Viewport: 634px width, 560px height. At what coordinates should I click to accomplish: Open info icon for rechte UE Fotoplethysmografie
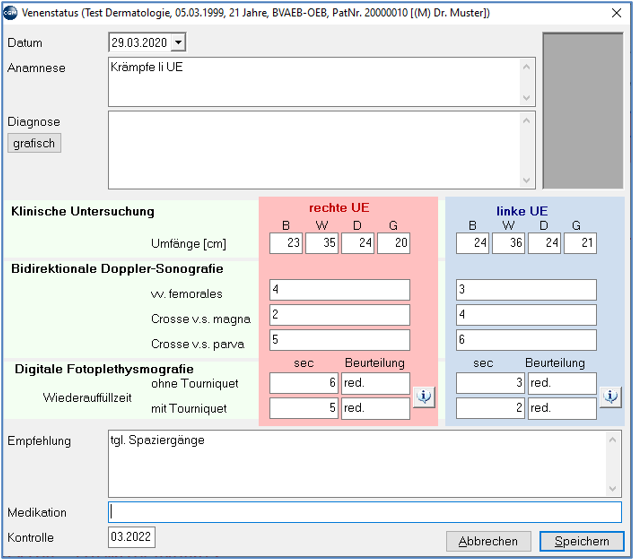click(x=424, y=397)
